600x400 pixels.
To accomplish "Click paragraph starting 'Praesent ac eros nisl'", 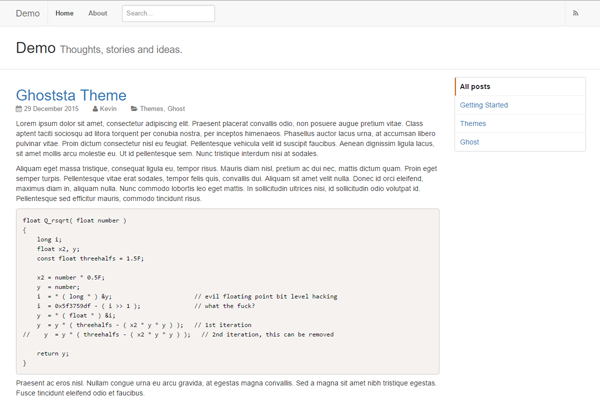I will tap(226, 388).
